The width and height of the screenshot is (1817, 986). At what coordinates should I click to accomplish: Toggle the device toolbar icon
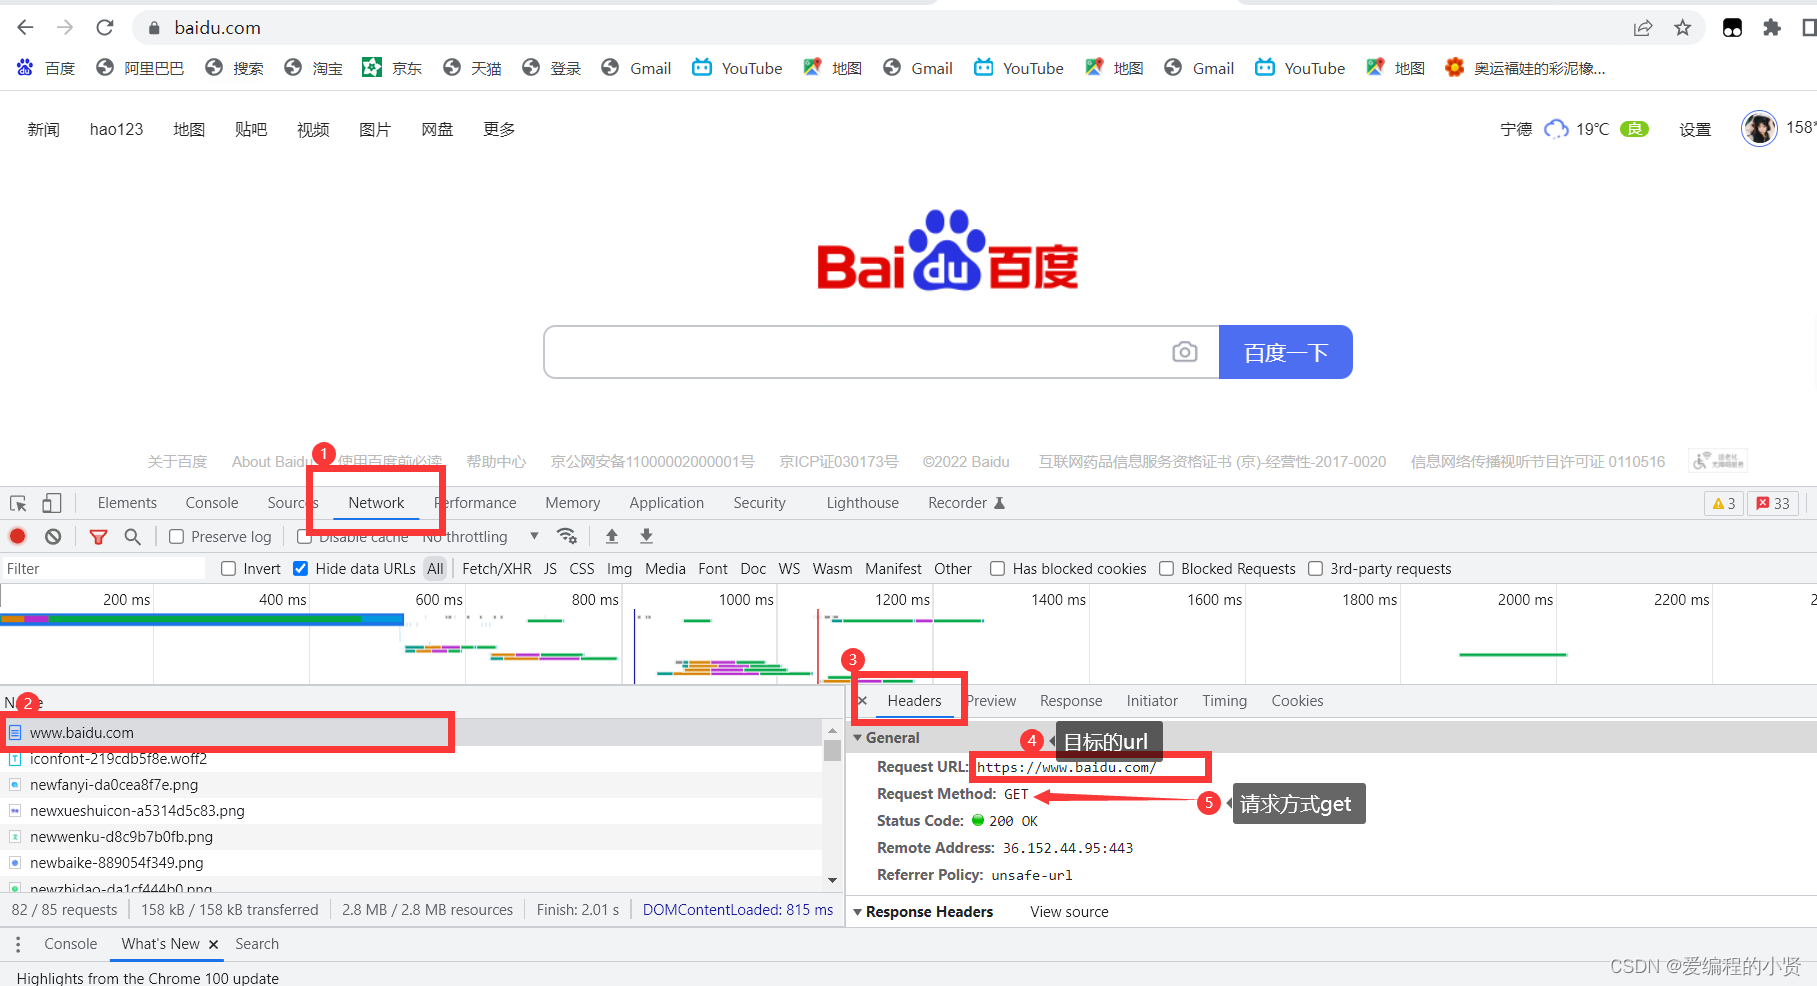[52, 503]
